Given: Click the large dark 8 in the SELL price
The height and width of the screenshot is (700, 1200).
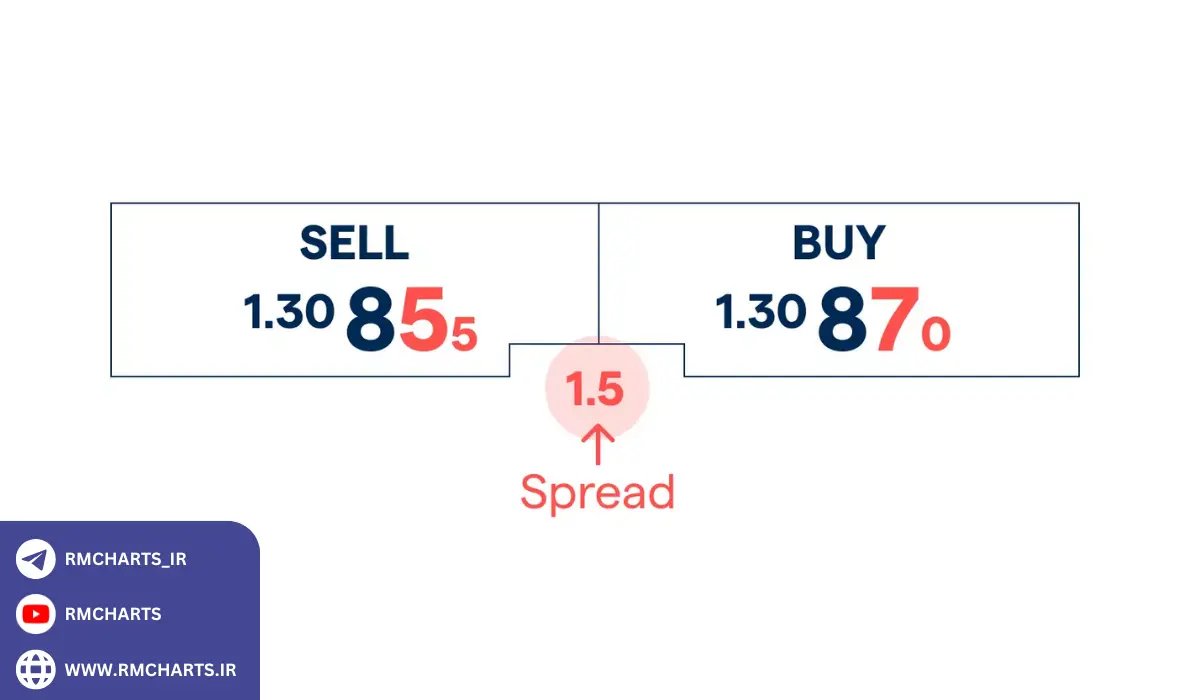Looking at the screenshot, I should pyautogui.click(x=371, y=320).
